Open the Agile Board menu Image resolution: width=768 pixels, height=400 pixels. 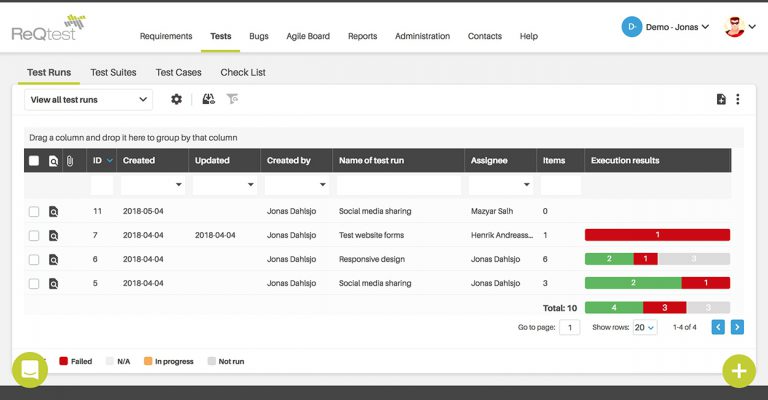pyautogui.click(x=308, y=36)
